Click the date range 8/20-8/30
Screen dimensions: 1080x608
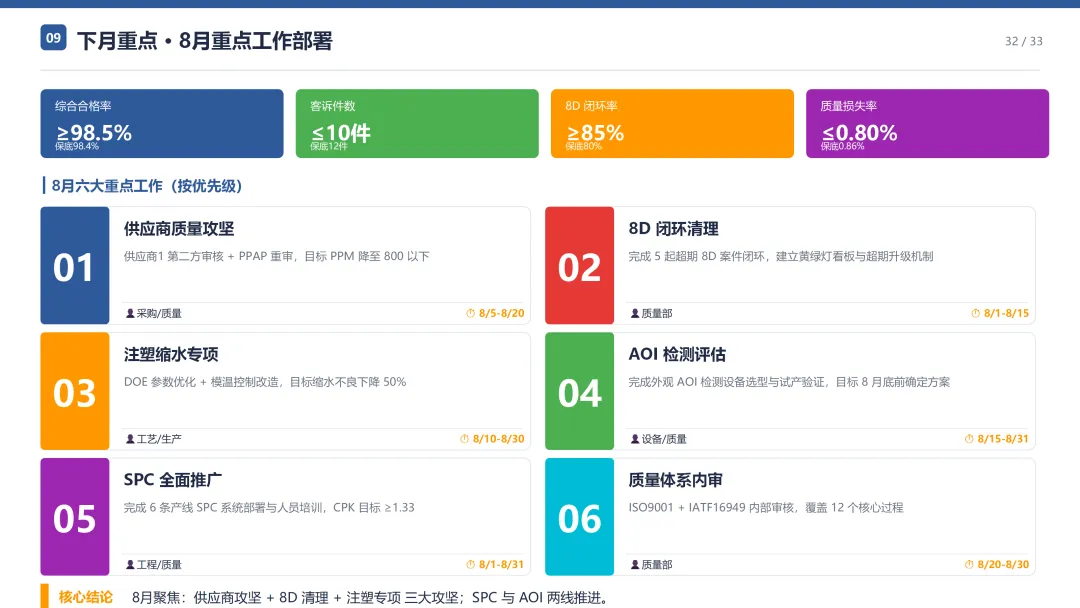pyautogui.click(x=1003, y=565)
